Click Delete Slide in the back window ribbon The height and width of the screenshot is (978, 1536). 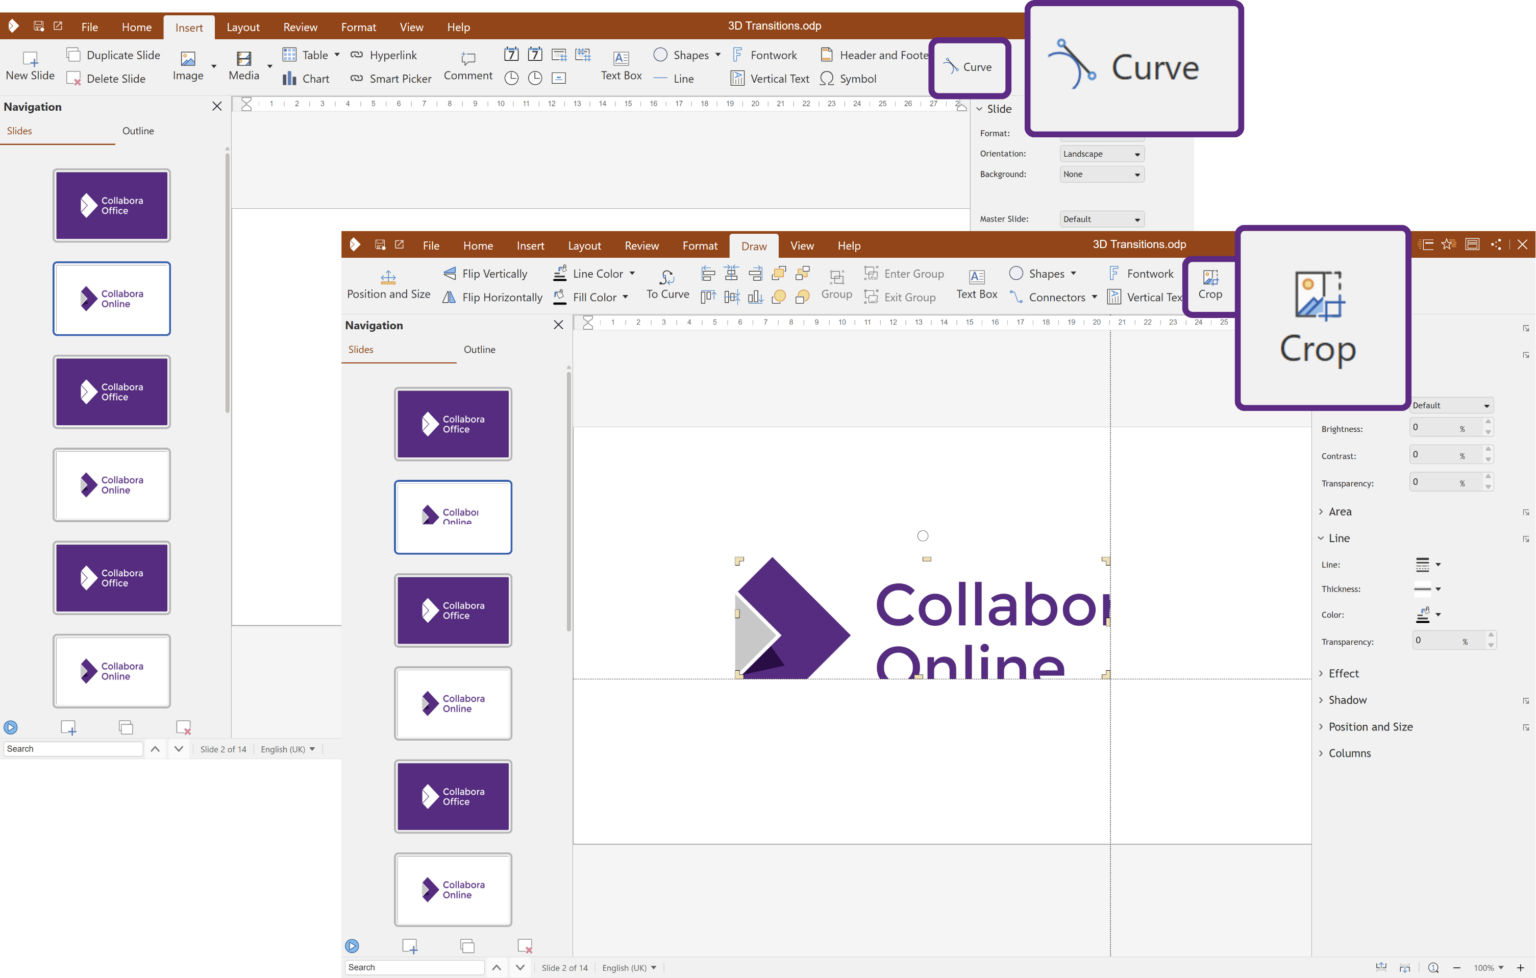[106, 79]
